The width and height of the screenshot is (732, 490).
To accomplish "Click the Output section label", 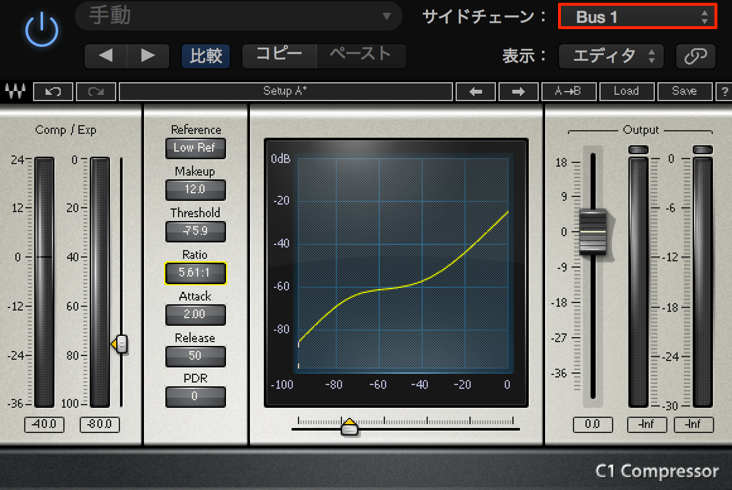I will (640, 130).
